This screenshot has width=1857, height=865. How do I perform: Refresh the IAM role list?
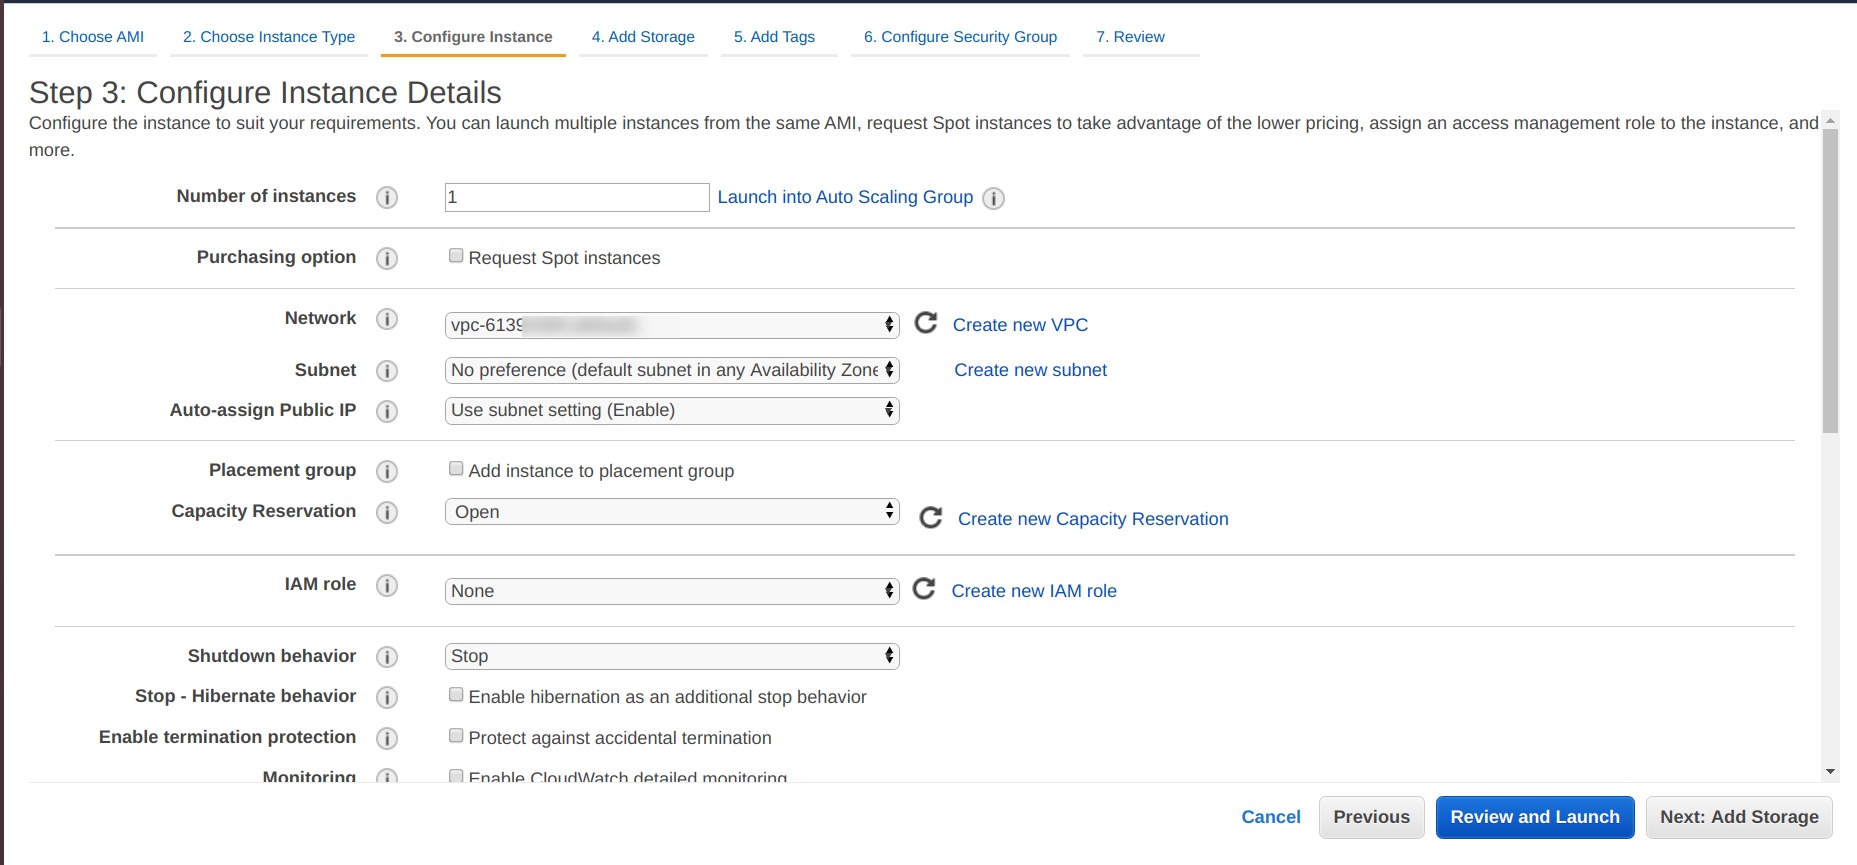[925, 589]
